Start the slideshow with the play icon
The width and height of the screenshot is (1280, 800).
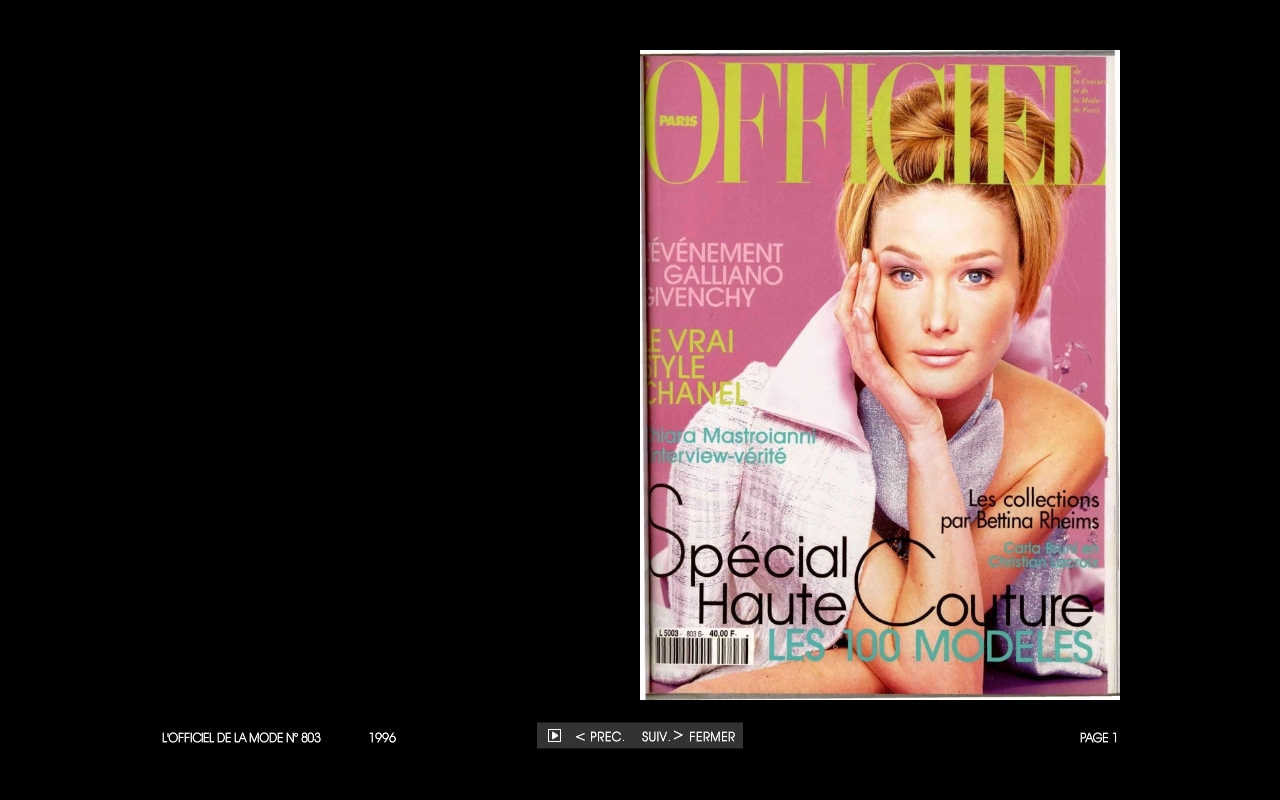[554, 736]
